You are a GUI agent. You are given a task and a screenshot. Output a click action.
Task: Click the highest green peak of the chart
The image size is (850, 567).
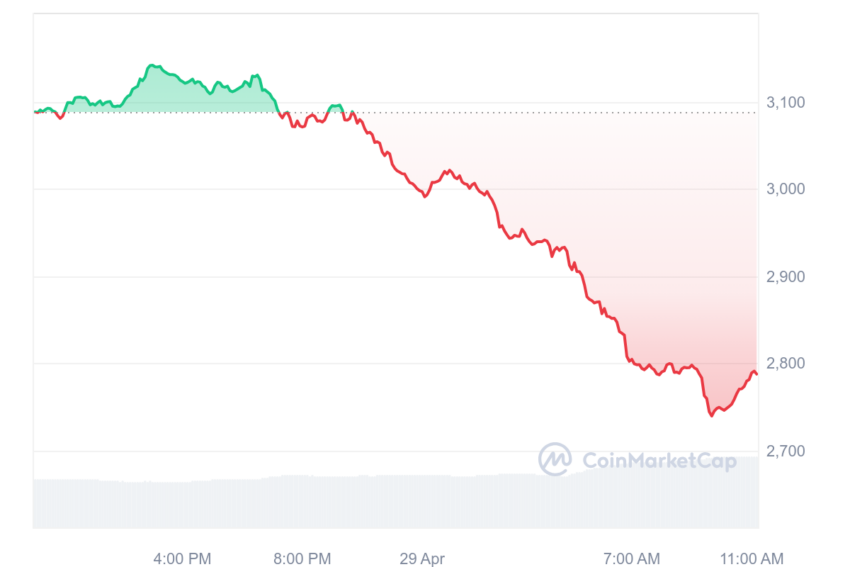coord(153,66)
